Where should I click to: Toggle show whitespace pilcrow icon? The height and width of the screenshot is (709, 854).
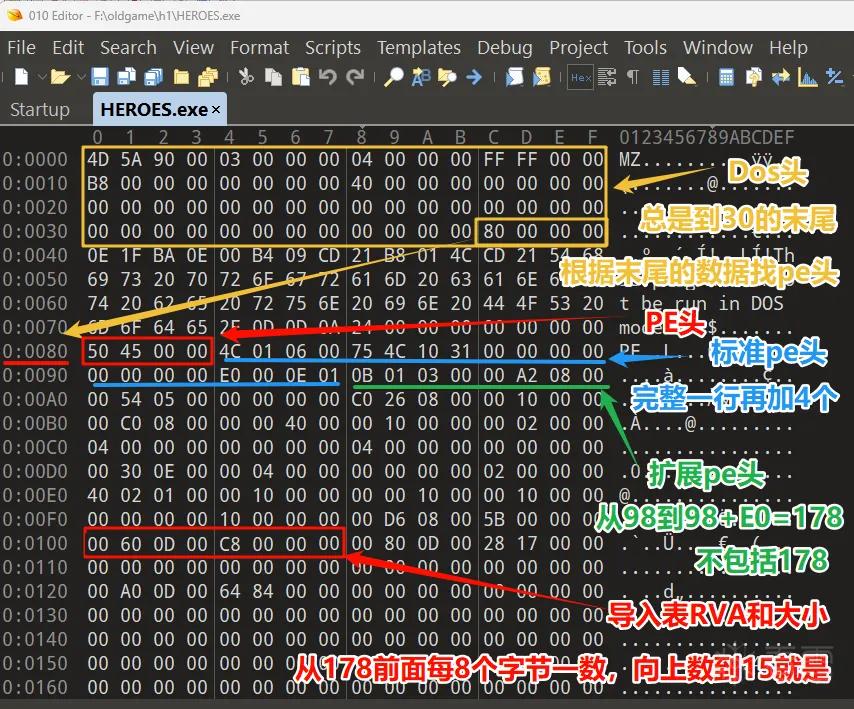(x=633, y=77)
